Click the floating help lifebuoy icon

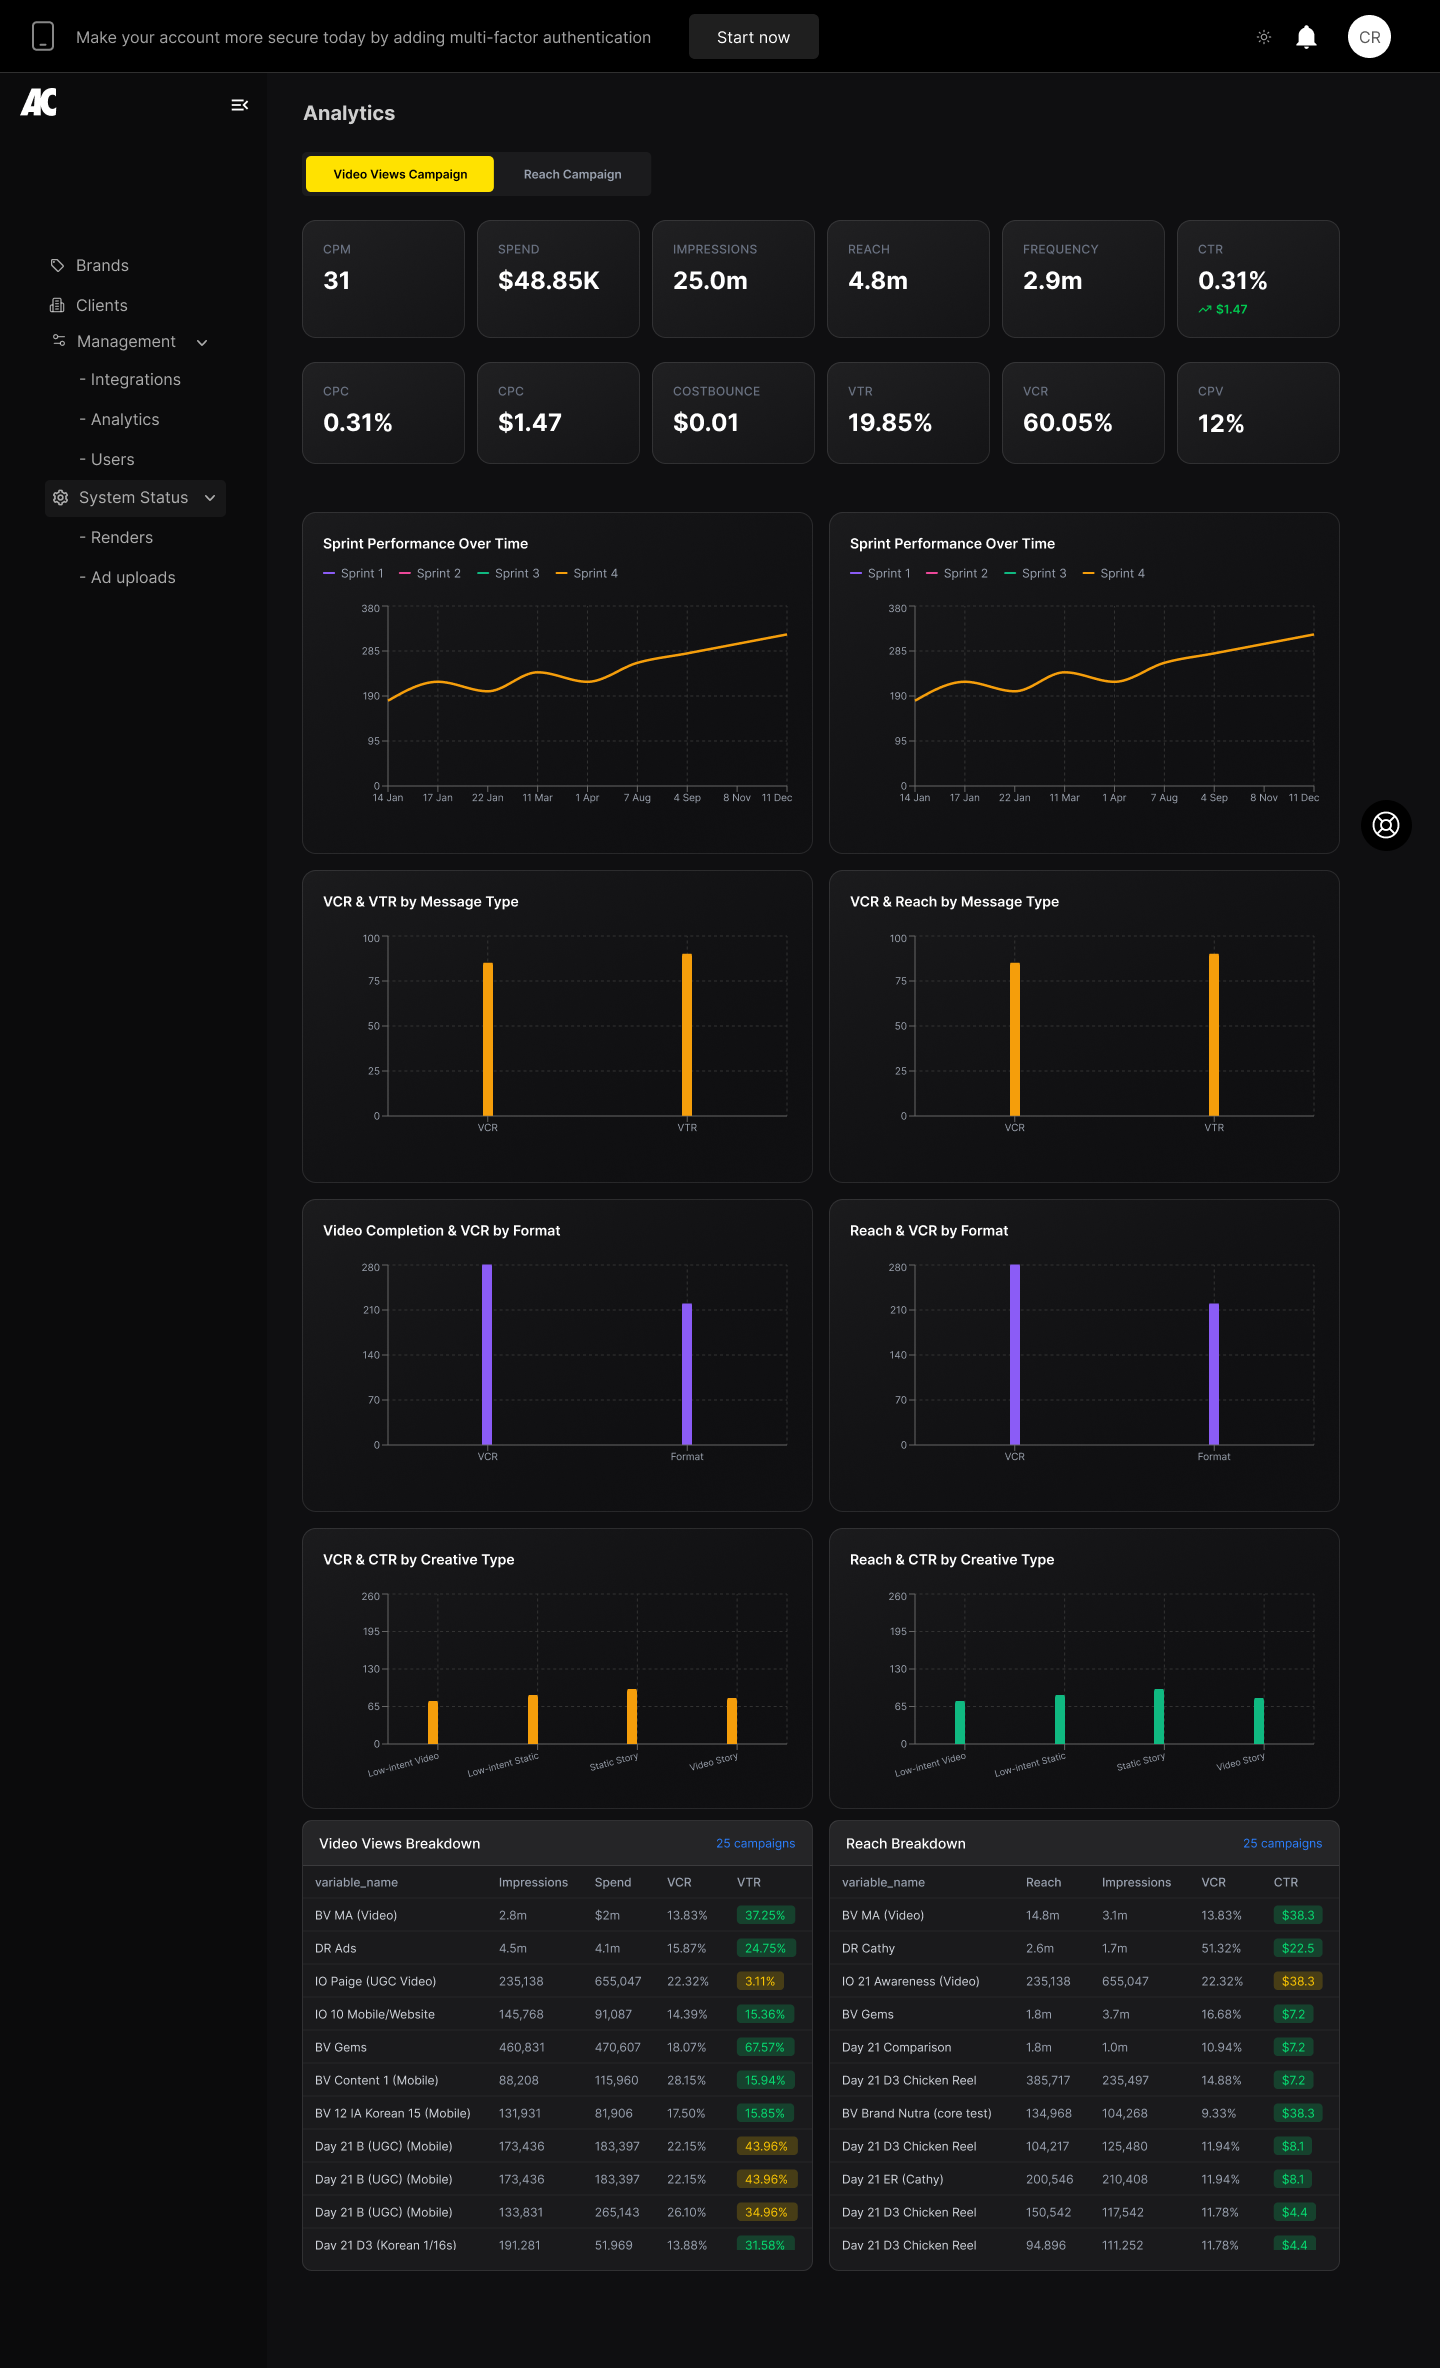(1386, 825)
